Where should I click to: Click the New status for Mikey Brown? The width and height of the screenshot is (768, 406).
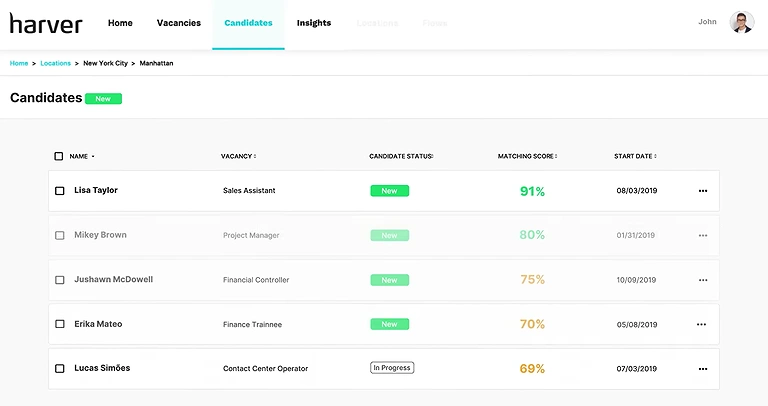[390, 236]
